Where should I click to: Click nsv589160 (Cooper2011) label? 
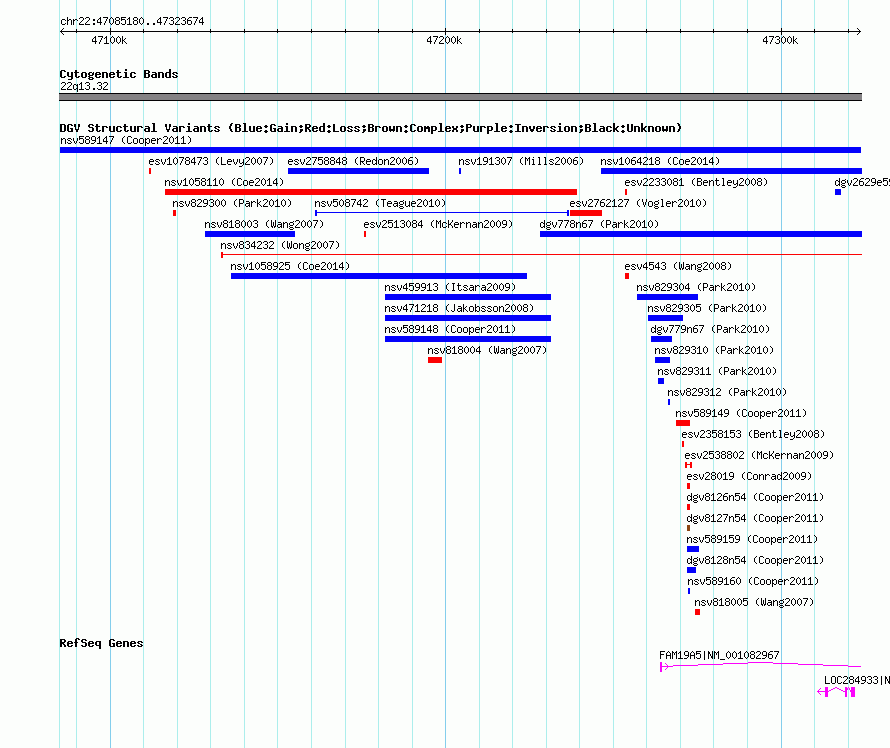pyautogui.click(x=753, y=581)
